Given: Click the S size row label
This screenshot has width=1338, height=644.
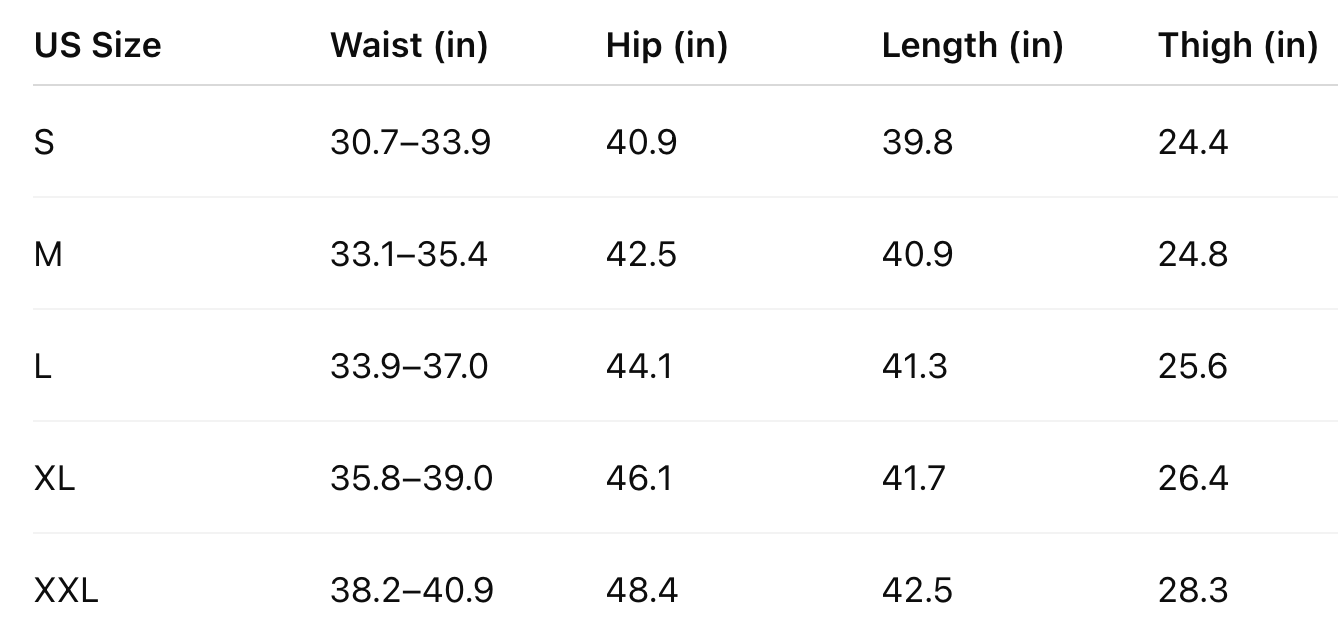Looking at the screenshot, I should [44, 142].
